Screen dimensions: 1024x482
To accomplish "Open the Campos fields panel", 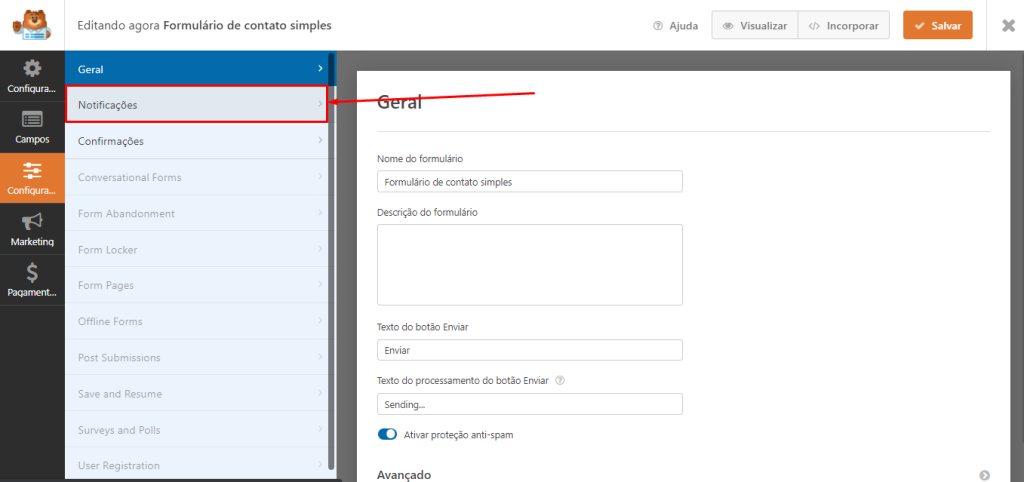I will click(32, 127).
